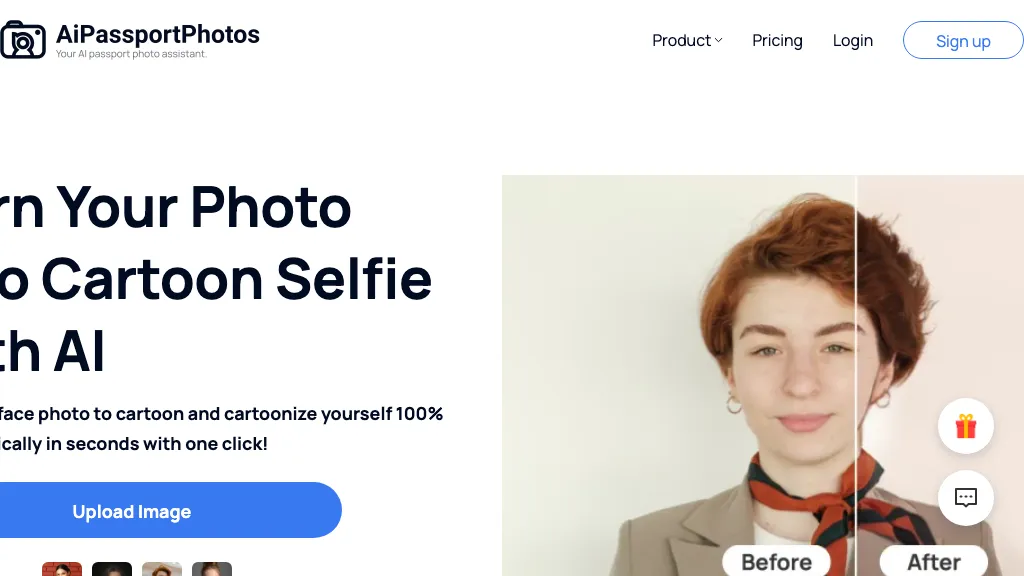Click the camera logo icon
Image resolution: width=1024 pixels, height=576 pixels.
[22, 40]
